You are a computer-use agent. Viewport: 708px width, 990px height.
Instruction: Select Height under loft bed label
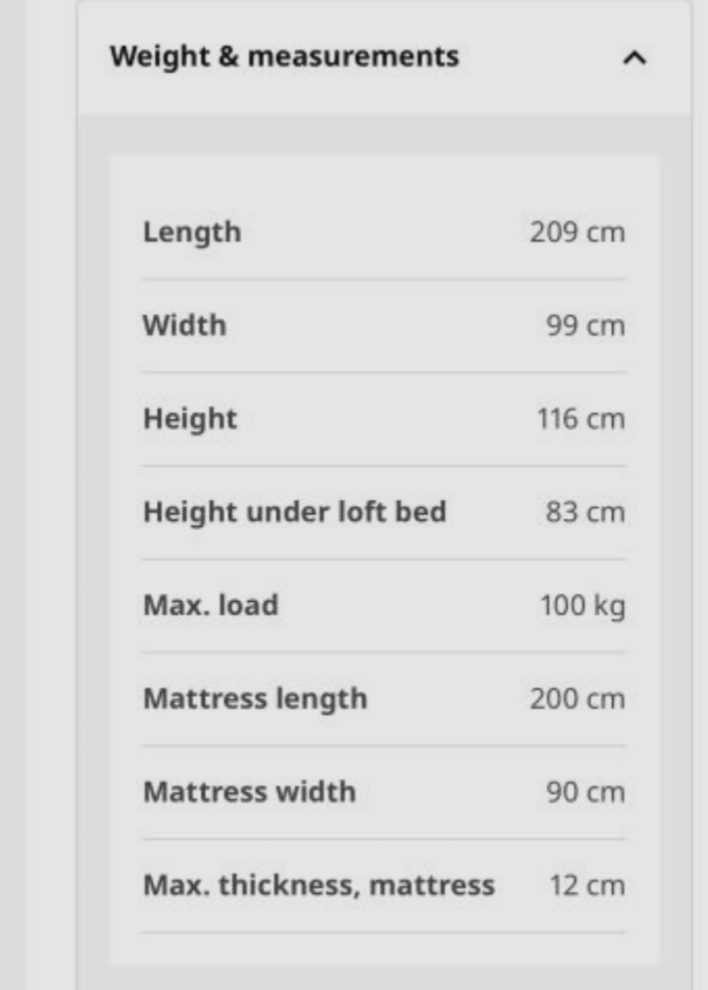[x=295, y=512]
